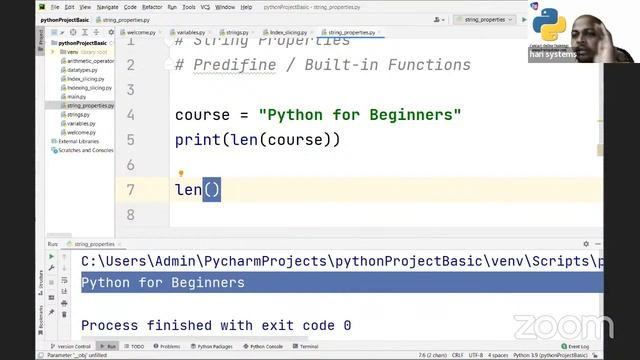Open the Version Control tool window

[x=70, y=346]
